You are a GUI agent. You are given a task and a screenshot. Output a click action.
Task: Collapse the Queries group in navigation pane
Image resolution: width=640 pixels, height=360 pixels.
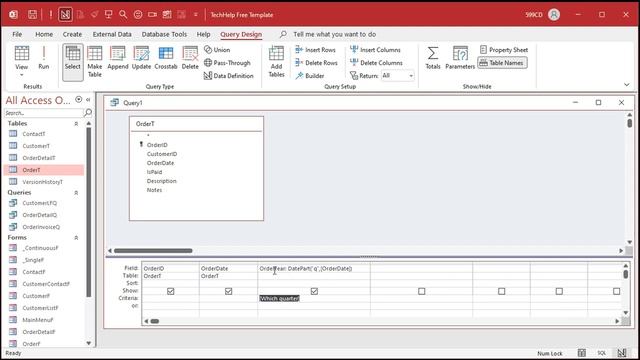pos(76,193)
